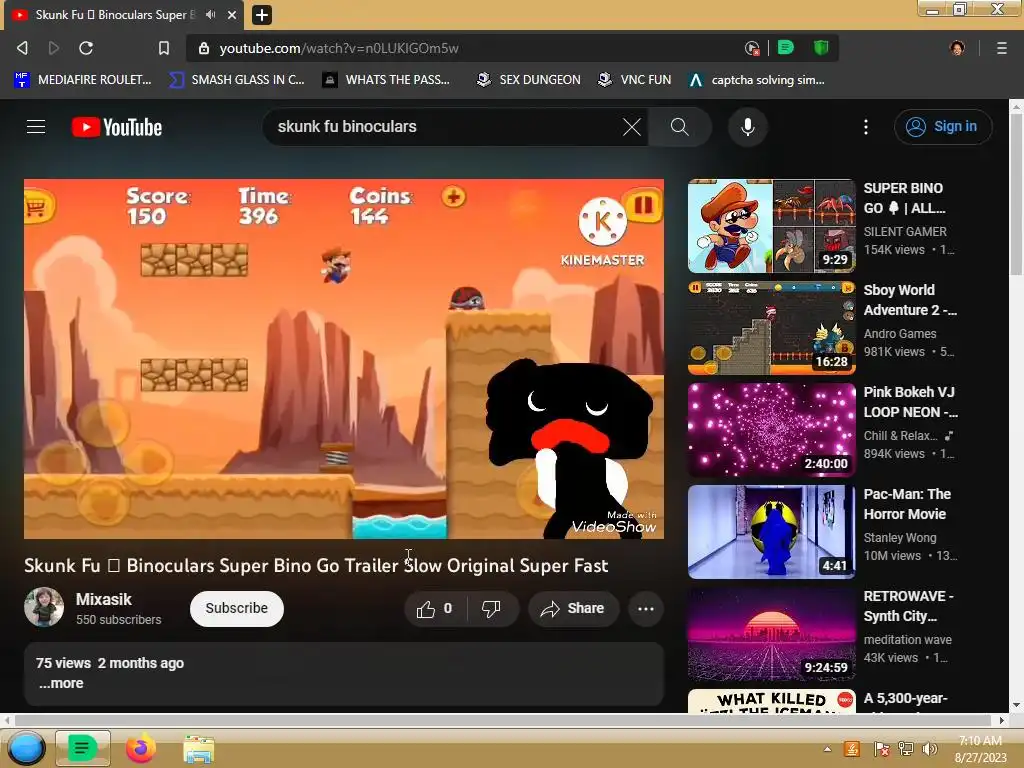Viewport: 1024px width, 768px height.
Task: Open the WHATS THE PASS... bookmark
Action: click(x=387, y=80)
